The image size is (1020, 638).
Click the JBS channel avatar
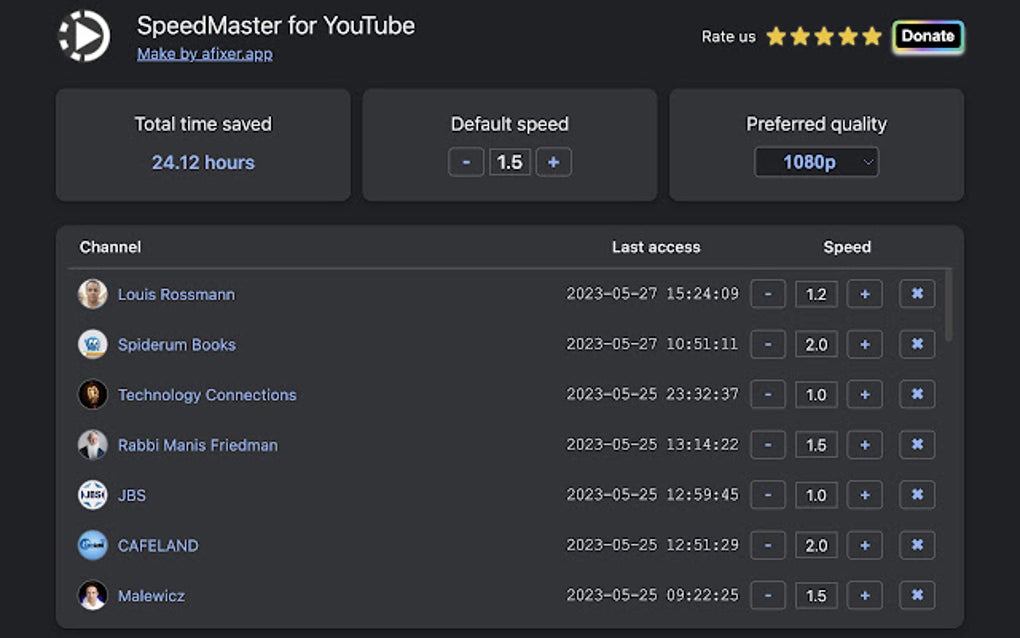tap(92, 495)
